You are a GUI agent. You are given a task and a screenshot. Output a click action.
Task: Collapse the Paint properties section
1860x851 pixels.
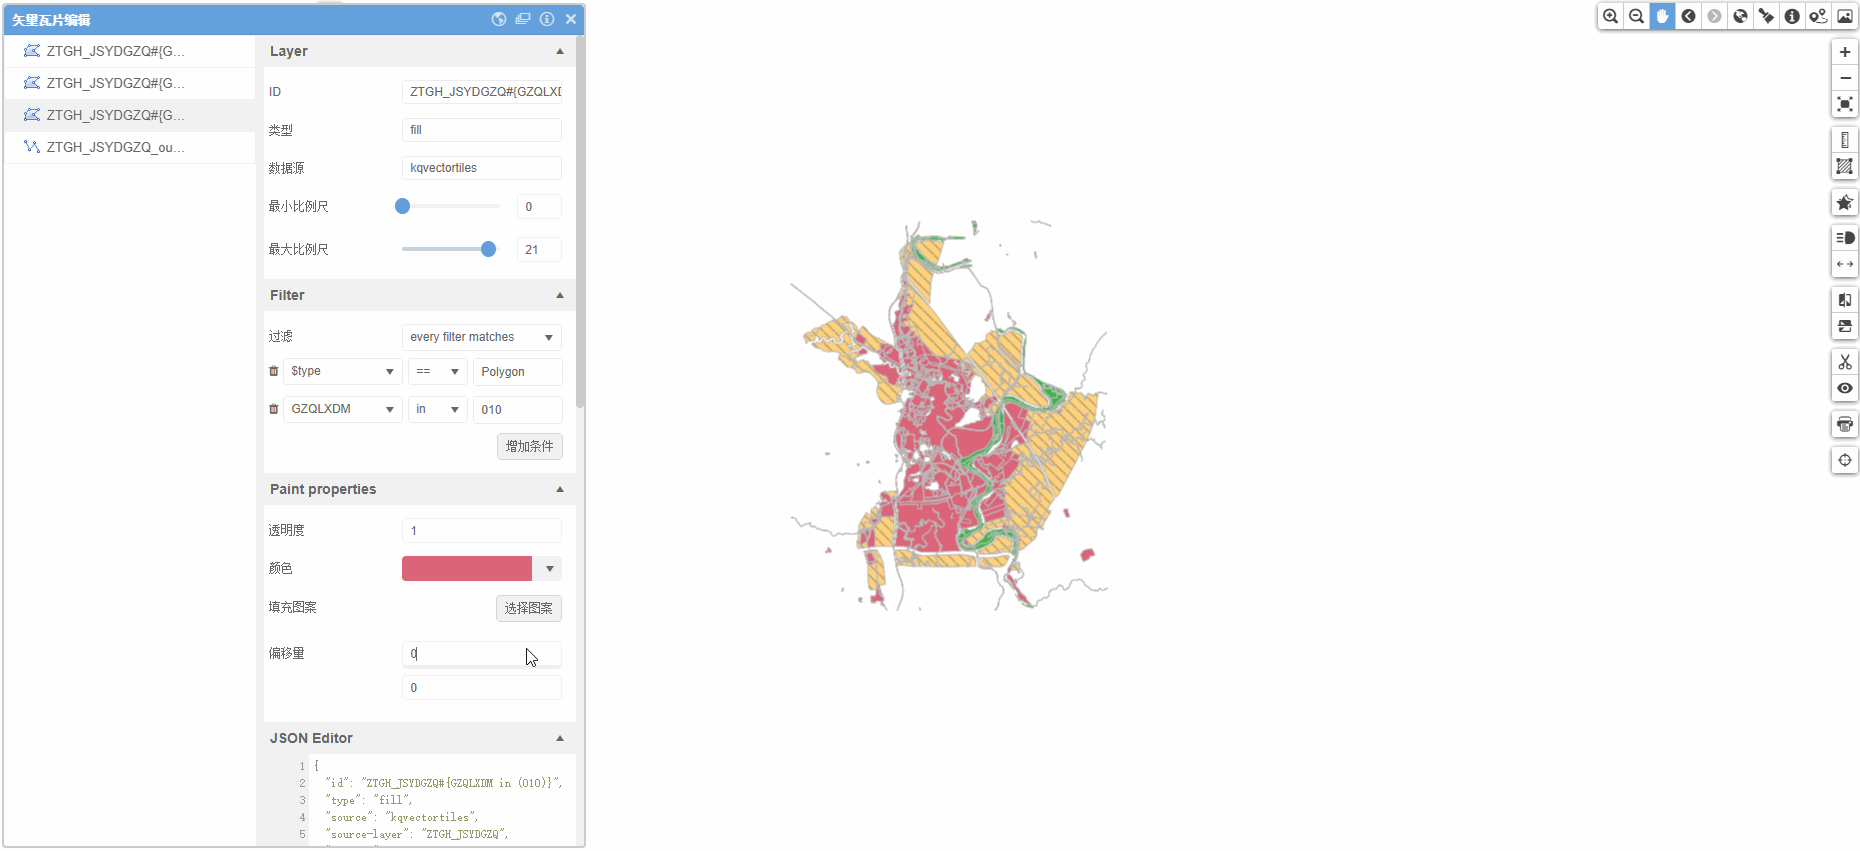tap(560, 489)
